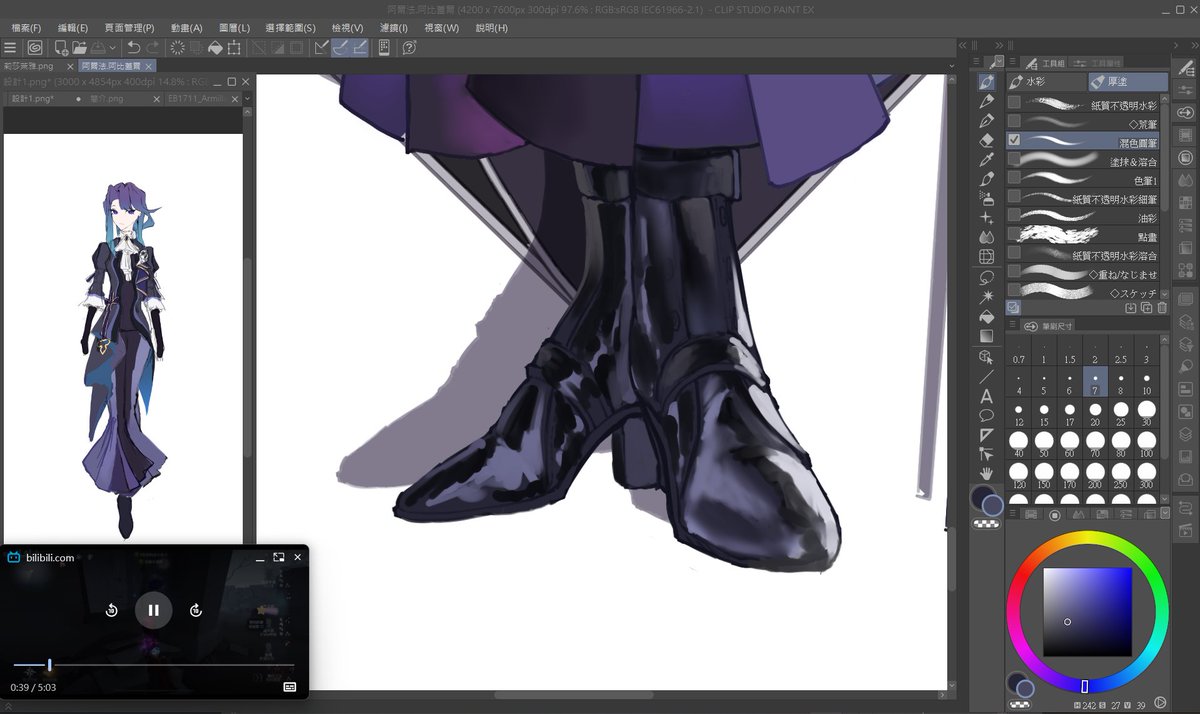1200x714 pixels.
Task: Open the 編輯(E) menu
Action: point(72,28)
